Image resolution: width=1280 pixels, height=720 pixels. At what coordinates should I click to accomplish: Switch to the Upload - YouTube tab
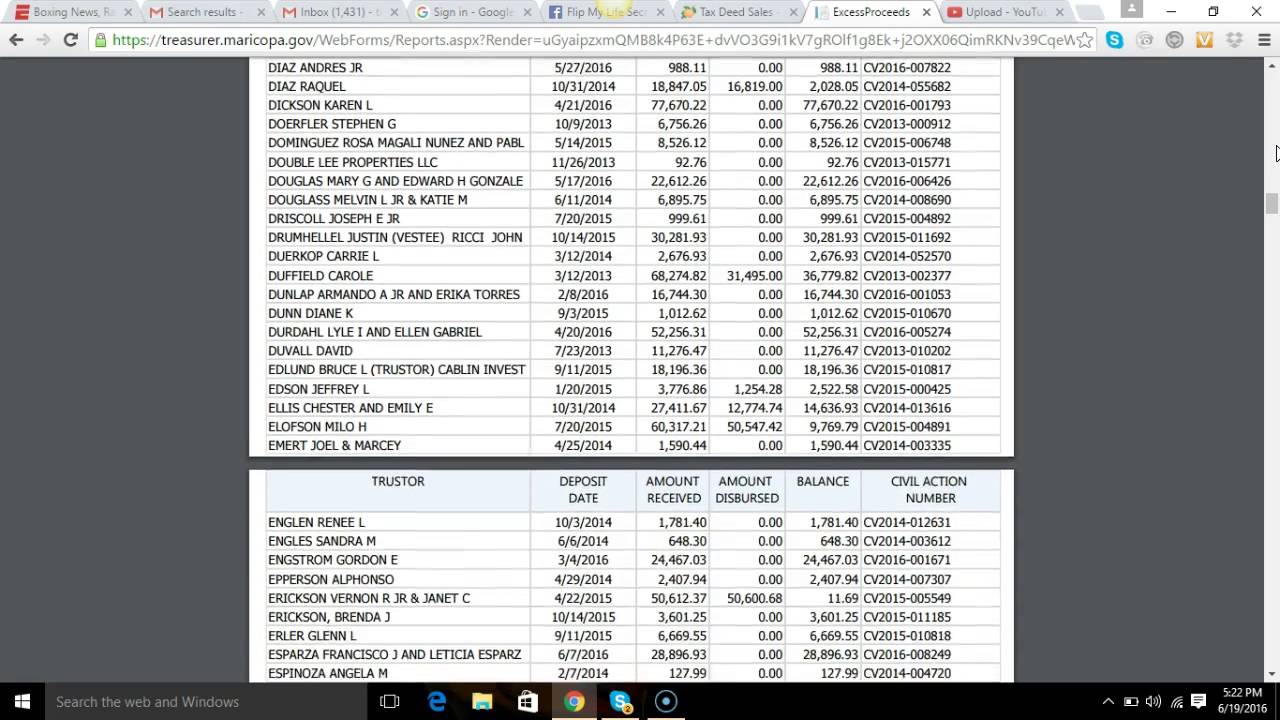pos(1004,12)
